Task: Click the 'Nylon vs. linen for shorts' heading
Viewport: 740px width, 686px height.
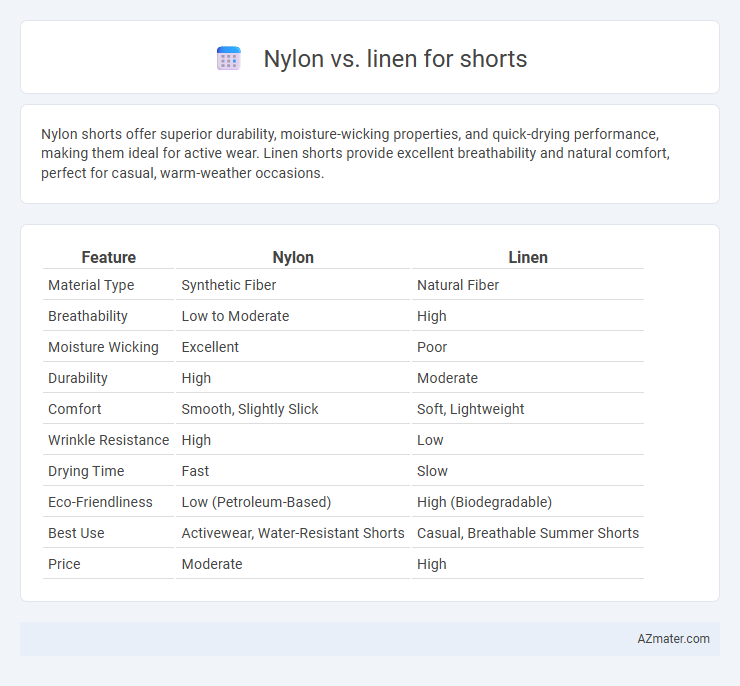Action: point(395,59)
